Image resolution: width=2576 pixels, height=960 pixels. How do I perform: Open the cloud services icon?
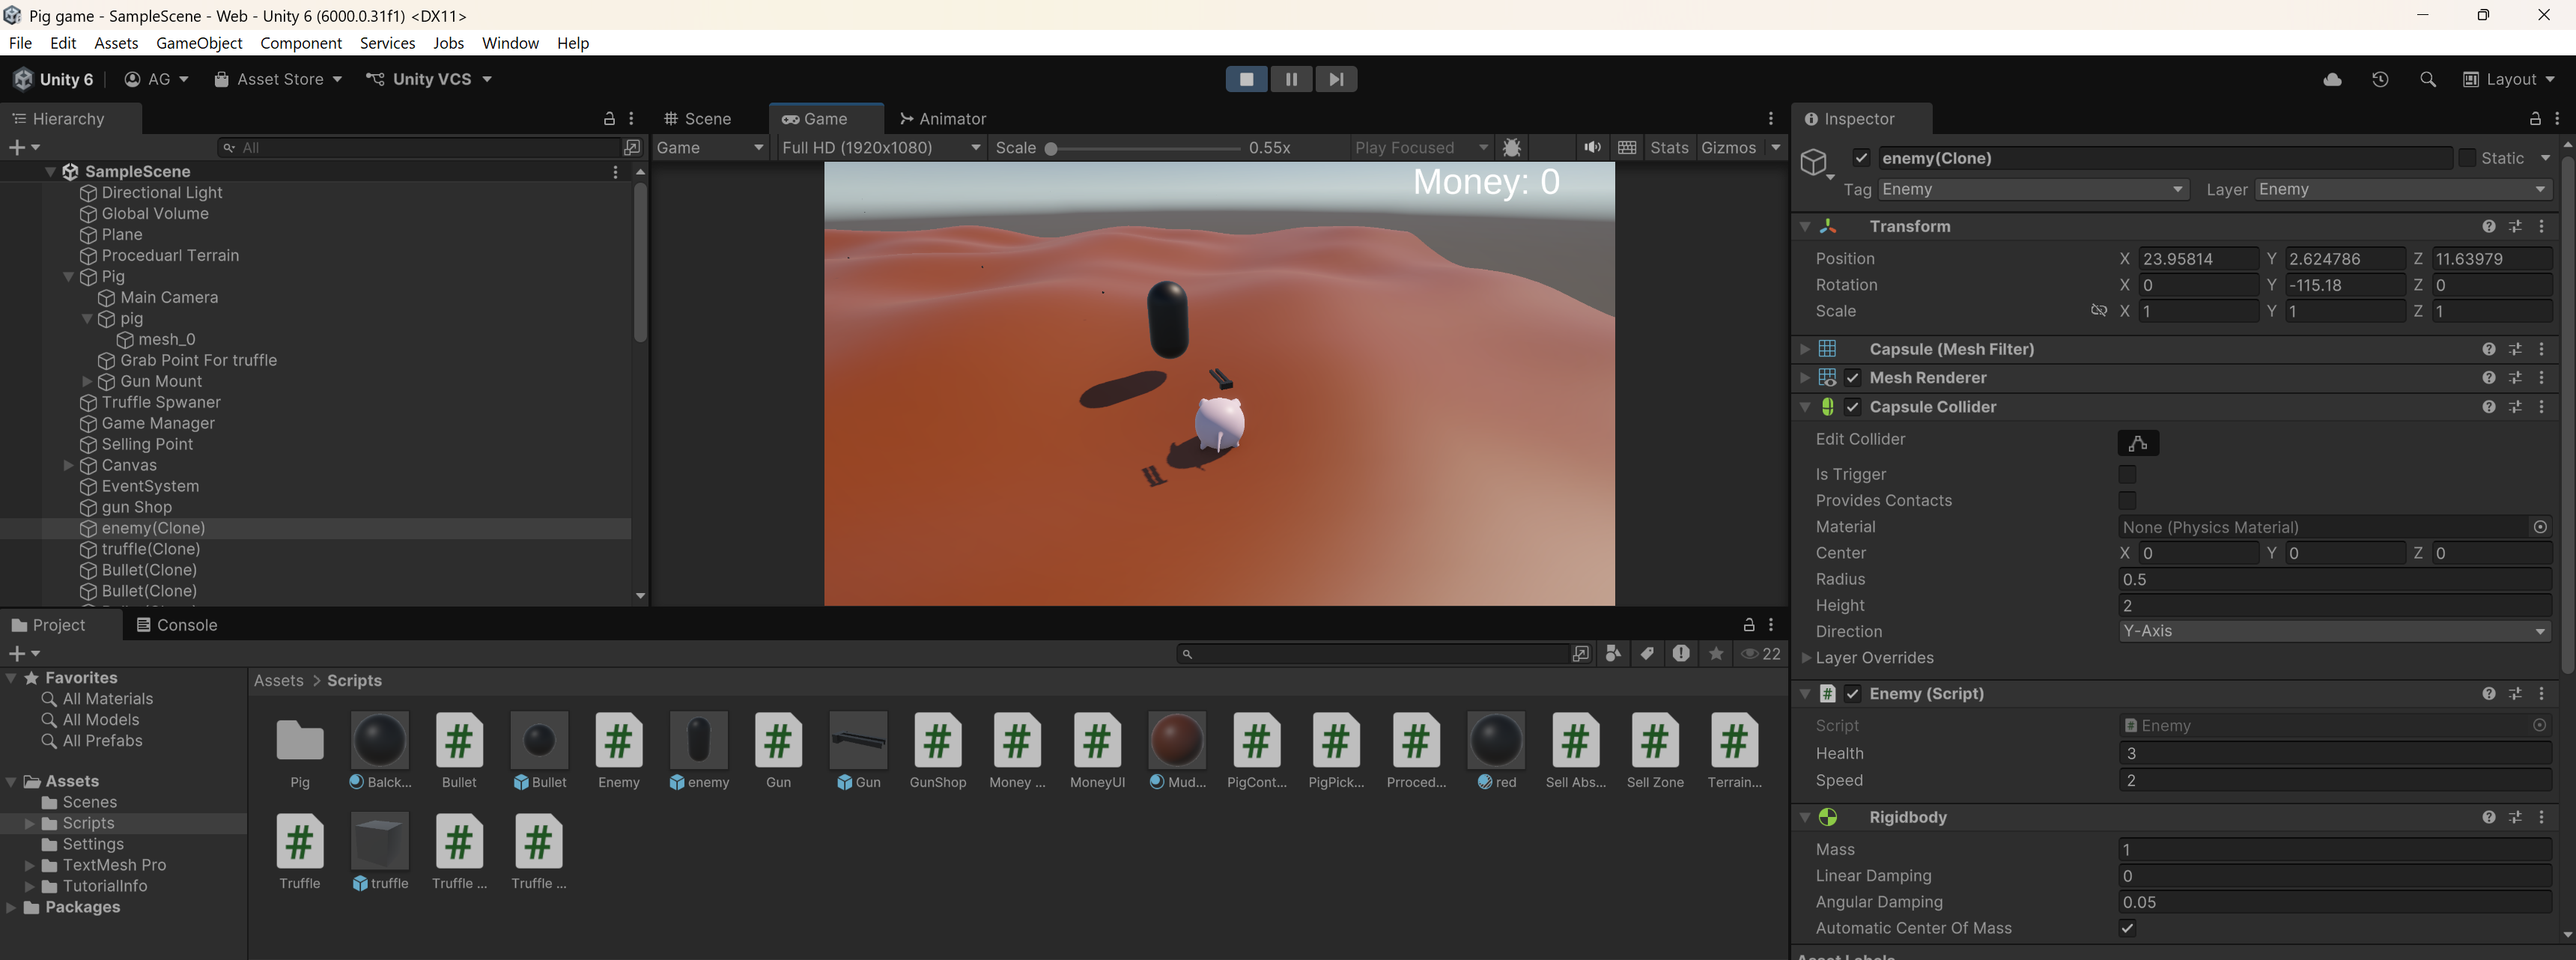[2332, 79]
